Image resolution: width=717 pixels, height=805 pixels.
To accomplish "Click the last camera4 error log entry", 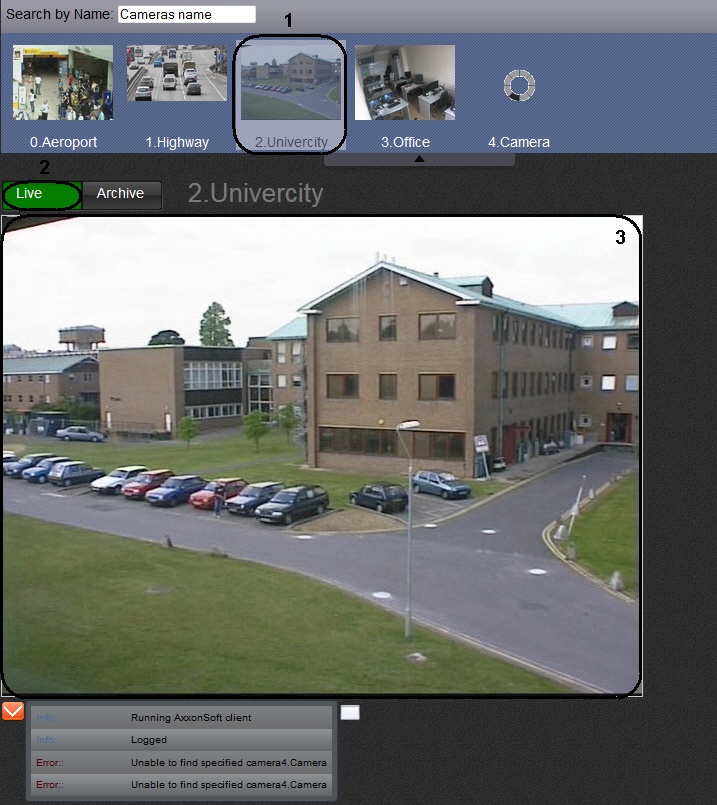I will pyautogui.click(x=228, y=785).
